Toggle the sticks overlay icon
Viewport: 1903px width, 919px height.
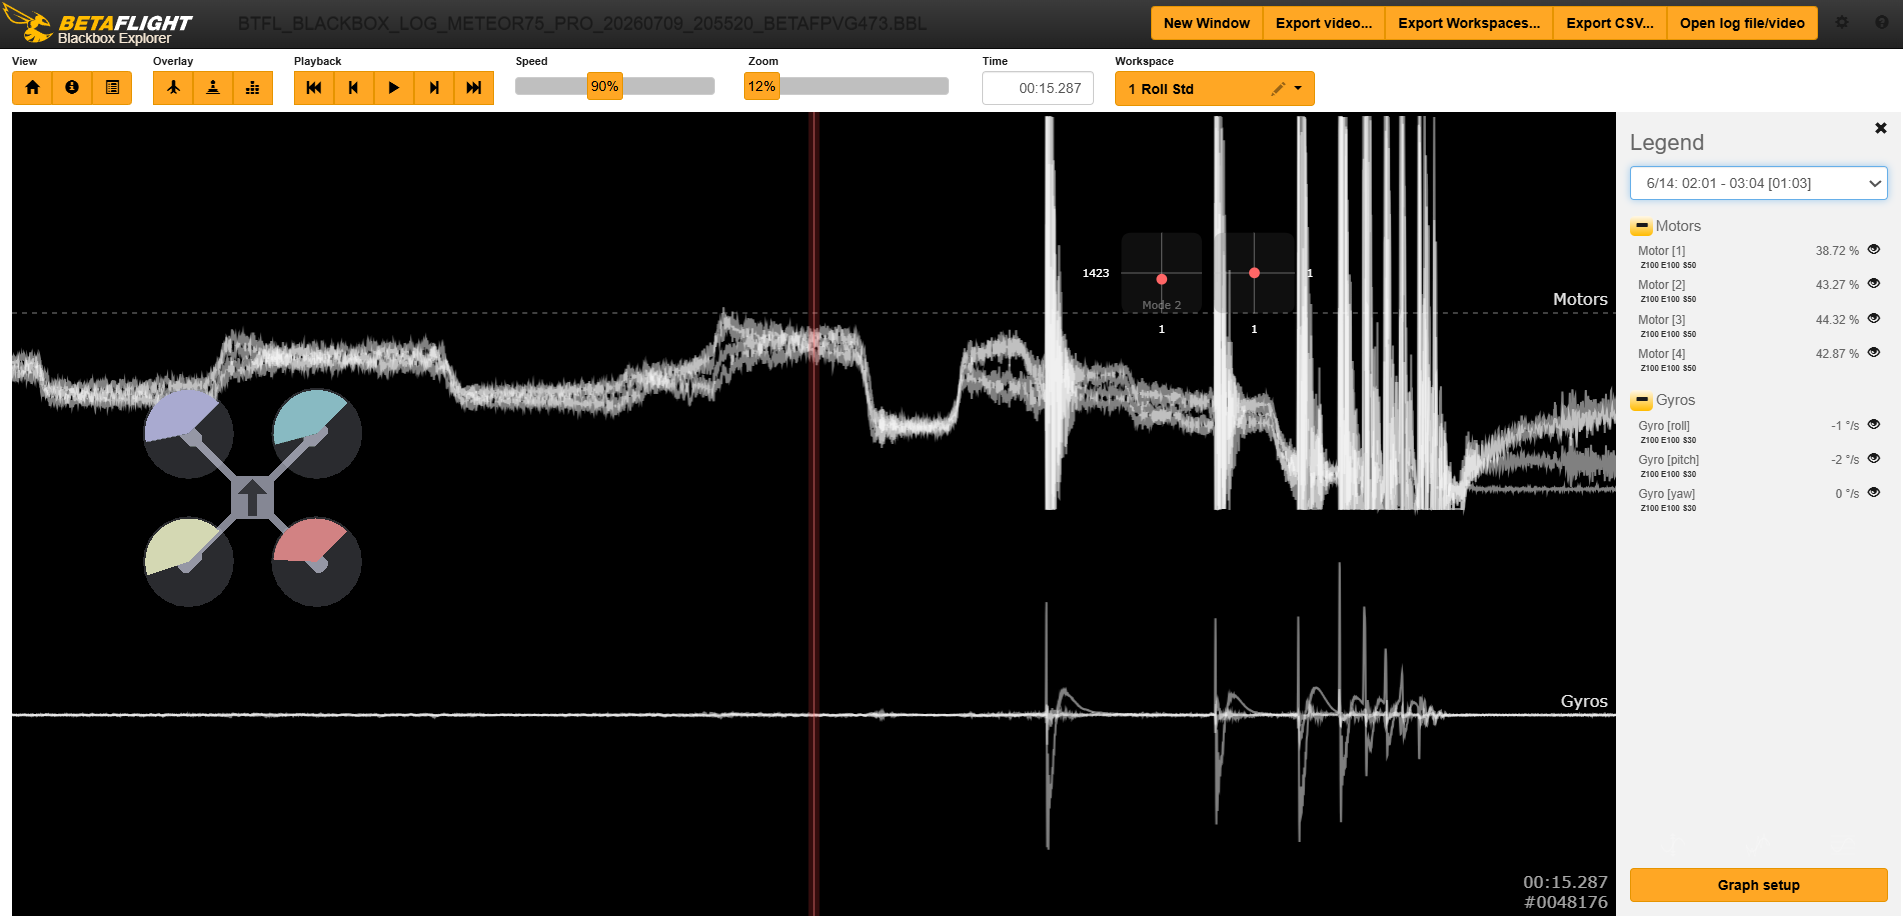tap(213, 88)
